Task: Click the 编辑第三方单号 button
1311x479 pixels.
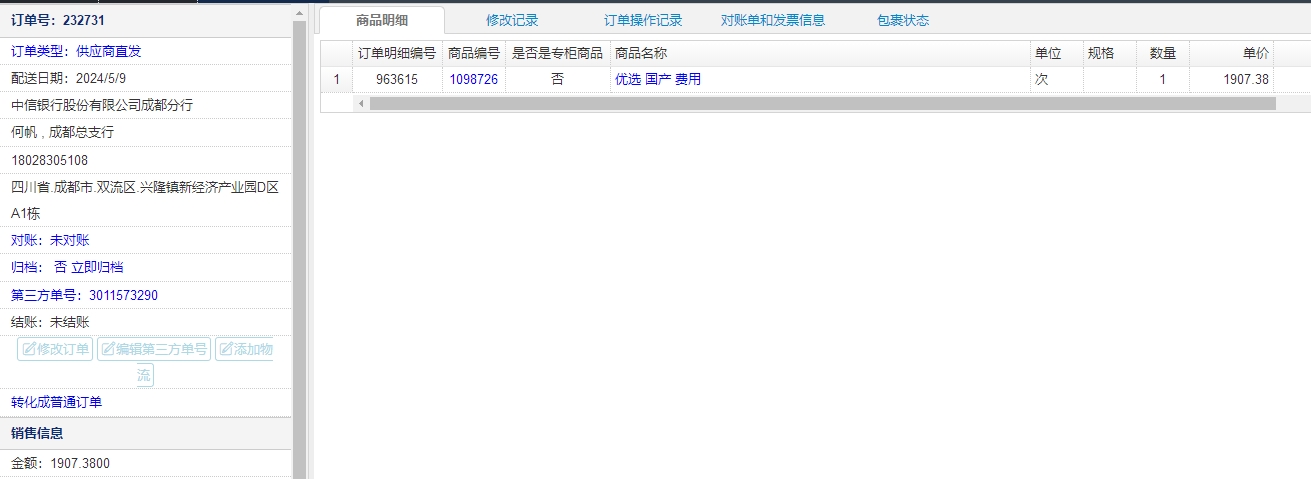Action: 154,349
